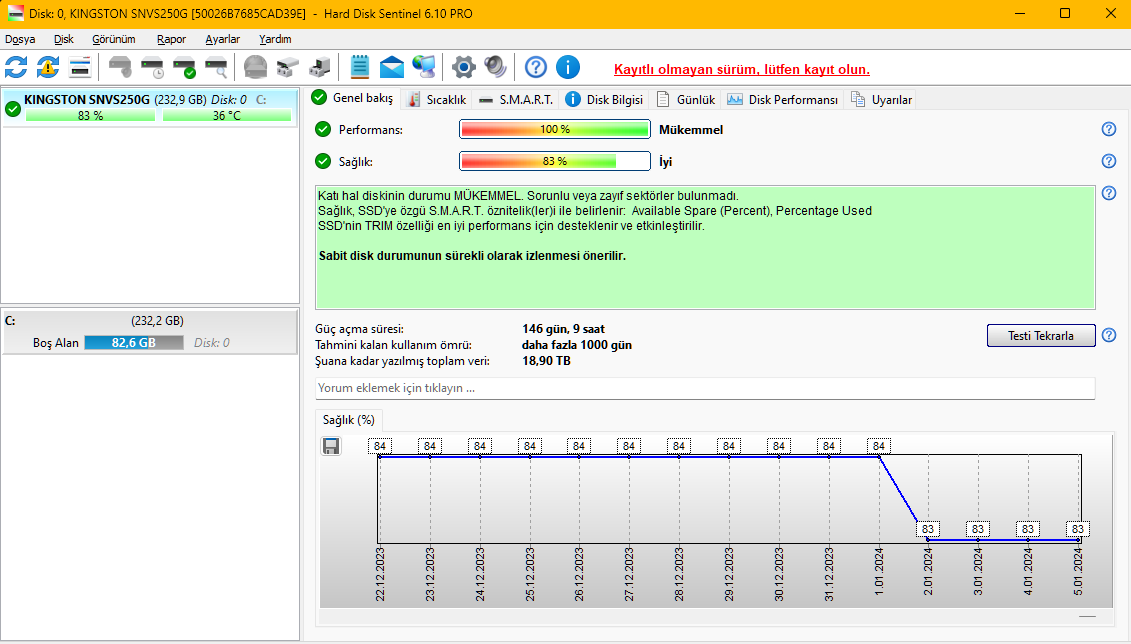Open the Dosya menu
This screenshot has height=644, width=1131.
pyautogui.click(x=20, y=39)
